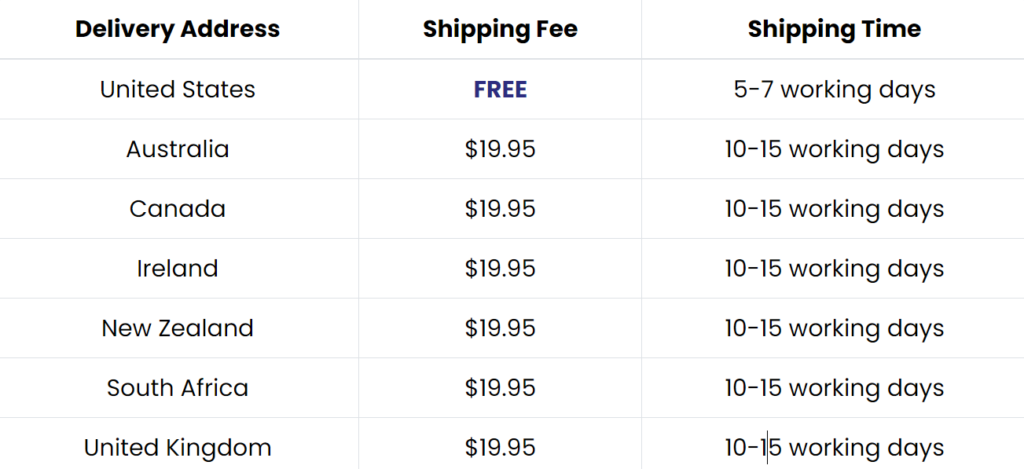Click New Zealand's 10-15 working days cell
This screenshot has height=469, width=1024.
pyautogui.click(x=835, y=328)
